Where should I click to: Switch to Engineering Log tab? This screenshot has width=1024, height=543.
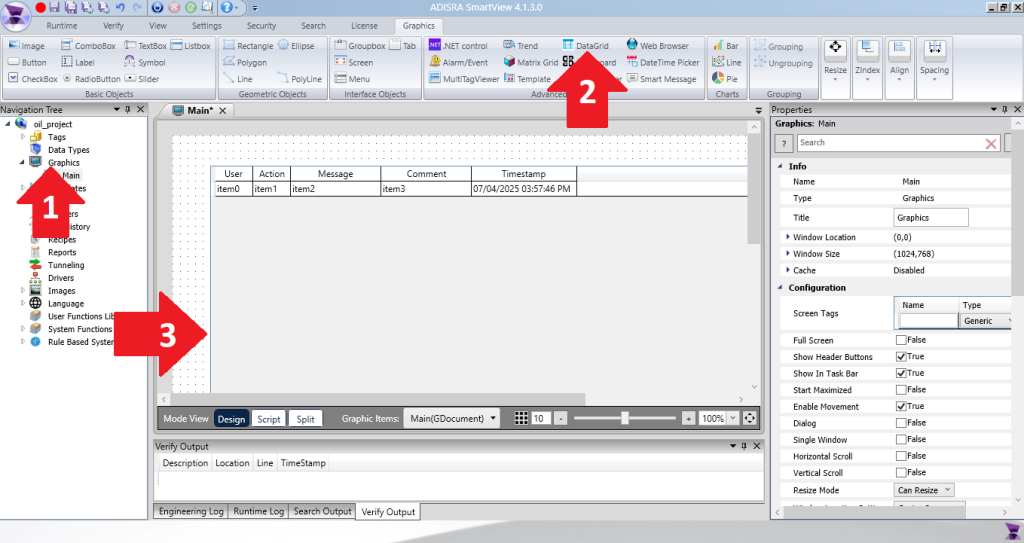[191, 511]
